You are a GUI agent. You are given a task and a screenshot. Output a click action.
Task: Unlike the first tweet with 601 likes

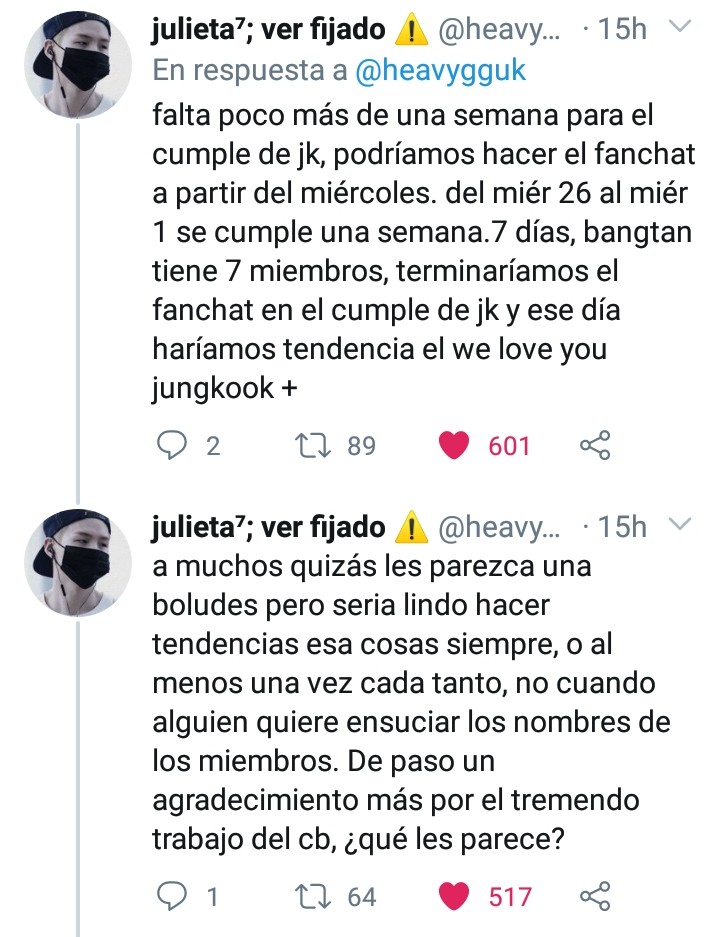(x=456, y=445)
